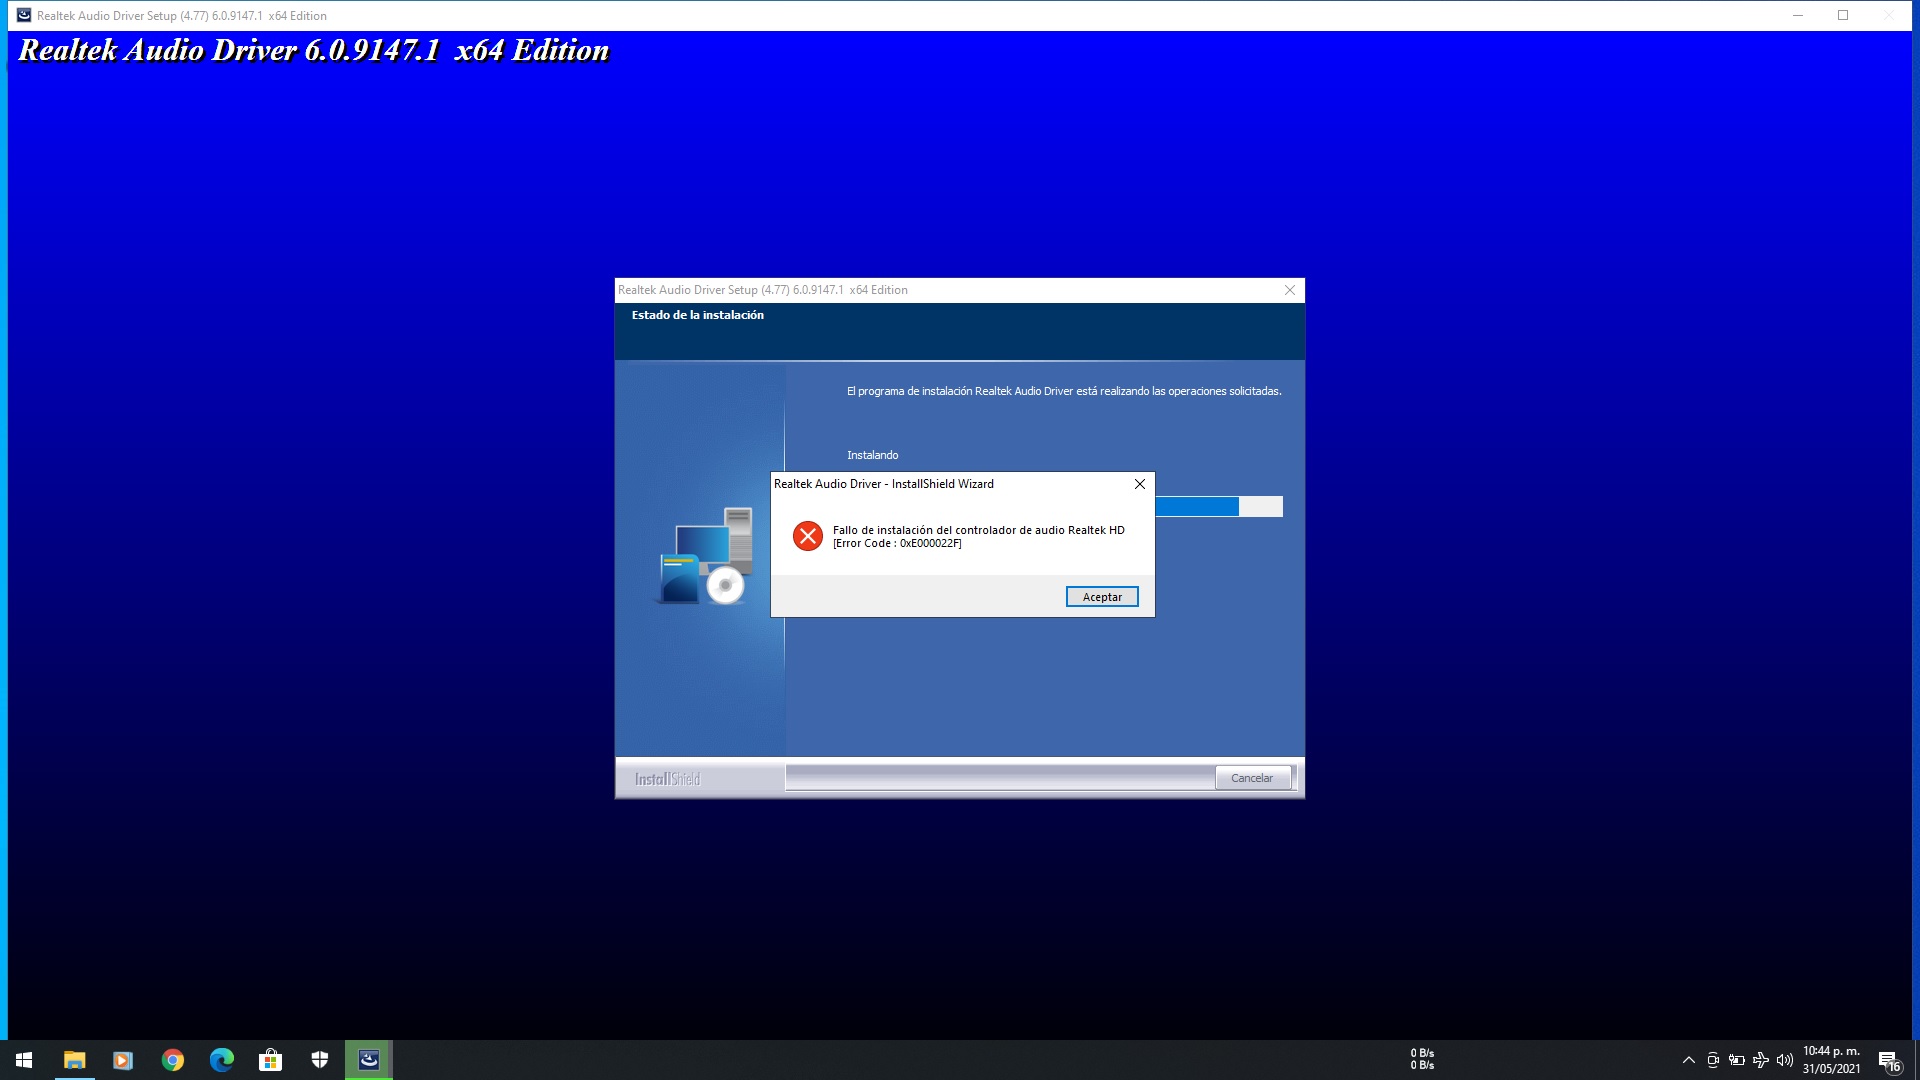The height and width of the screenshot is (1080, 1920).
Task: Click the date '31/05/2021' in the taskbar
Action: pyautogui.click(x=1831, y=1069)
